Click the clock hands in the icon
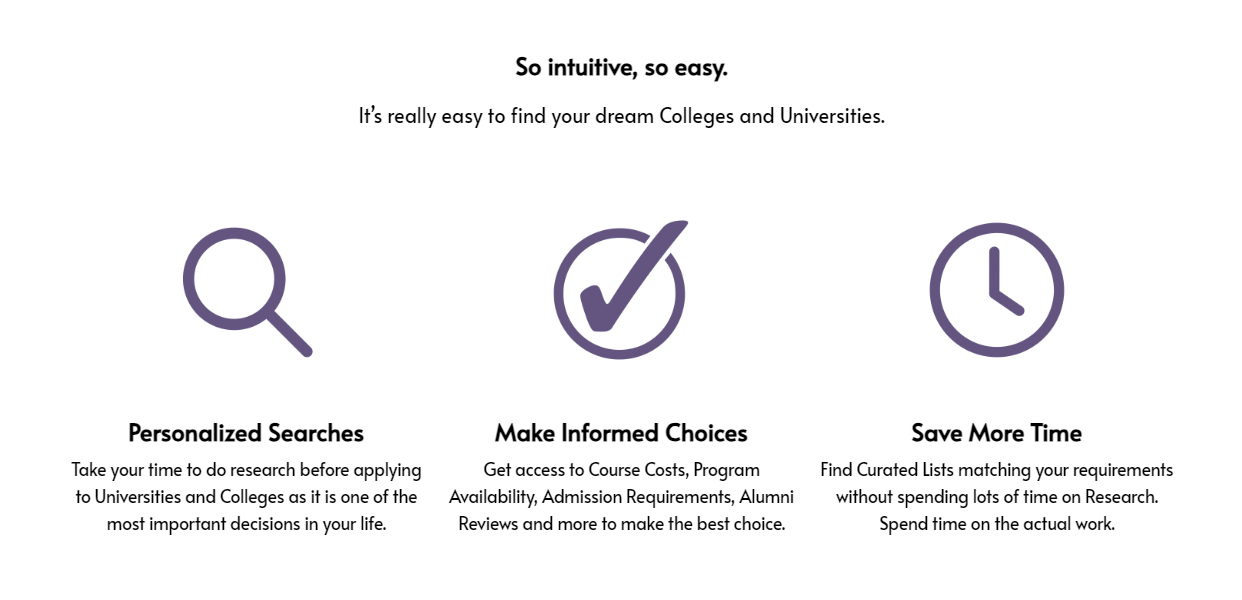Screen dimensions: 1242x600 (1004, 281)
